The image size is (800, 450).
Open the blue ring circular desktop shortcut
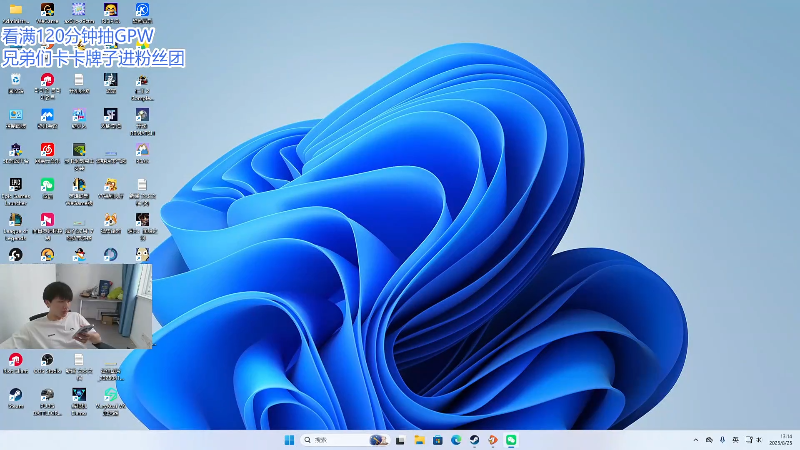coord(111,255)
